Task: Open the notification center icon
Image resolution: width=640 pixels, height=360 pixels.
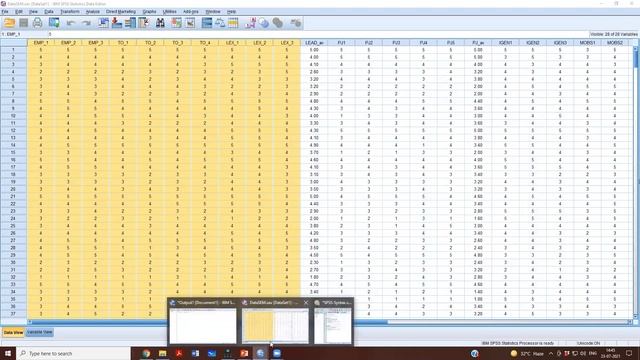Action: 629,353
